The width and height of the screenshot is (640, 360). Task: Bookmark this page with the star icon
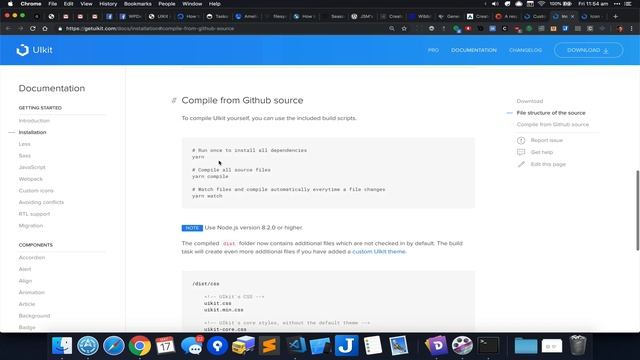coord(404,29)
